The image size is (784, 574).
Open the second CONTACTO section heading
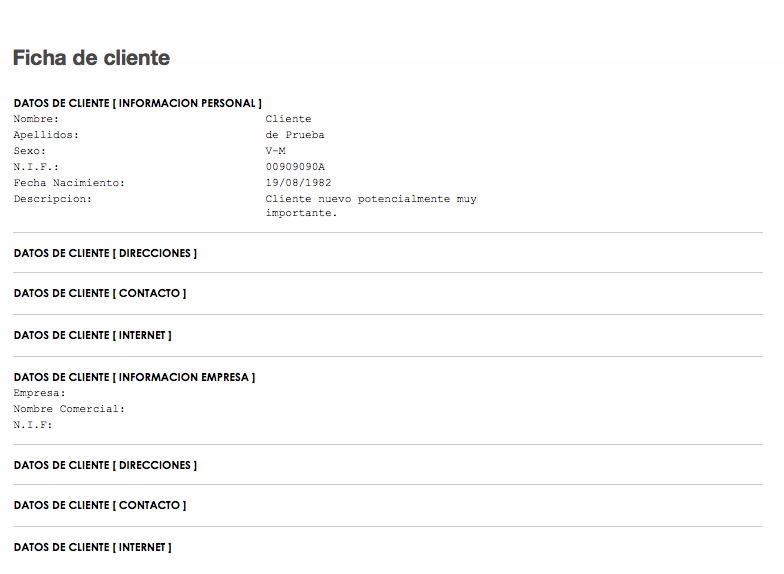tap(100, 506)
